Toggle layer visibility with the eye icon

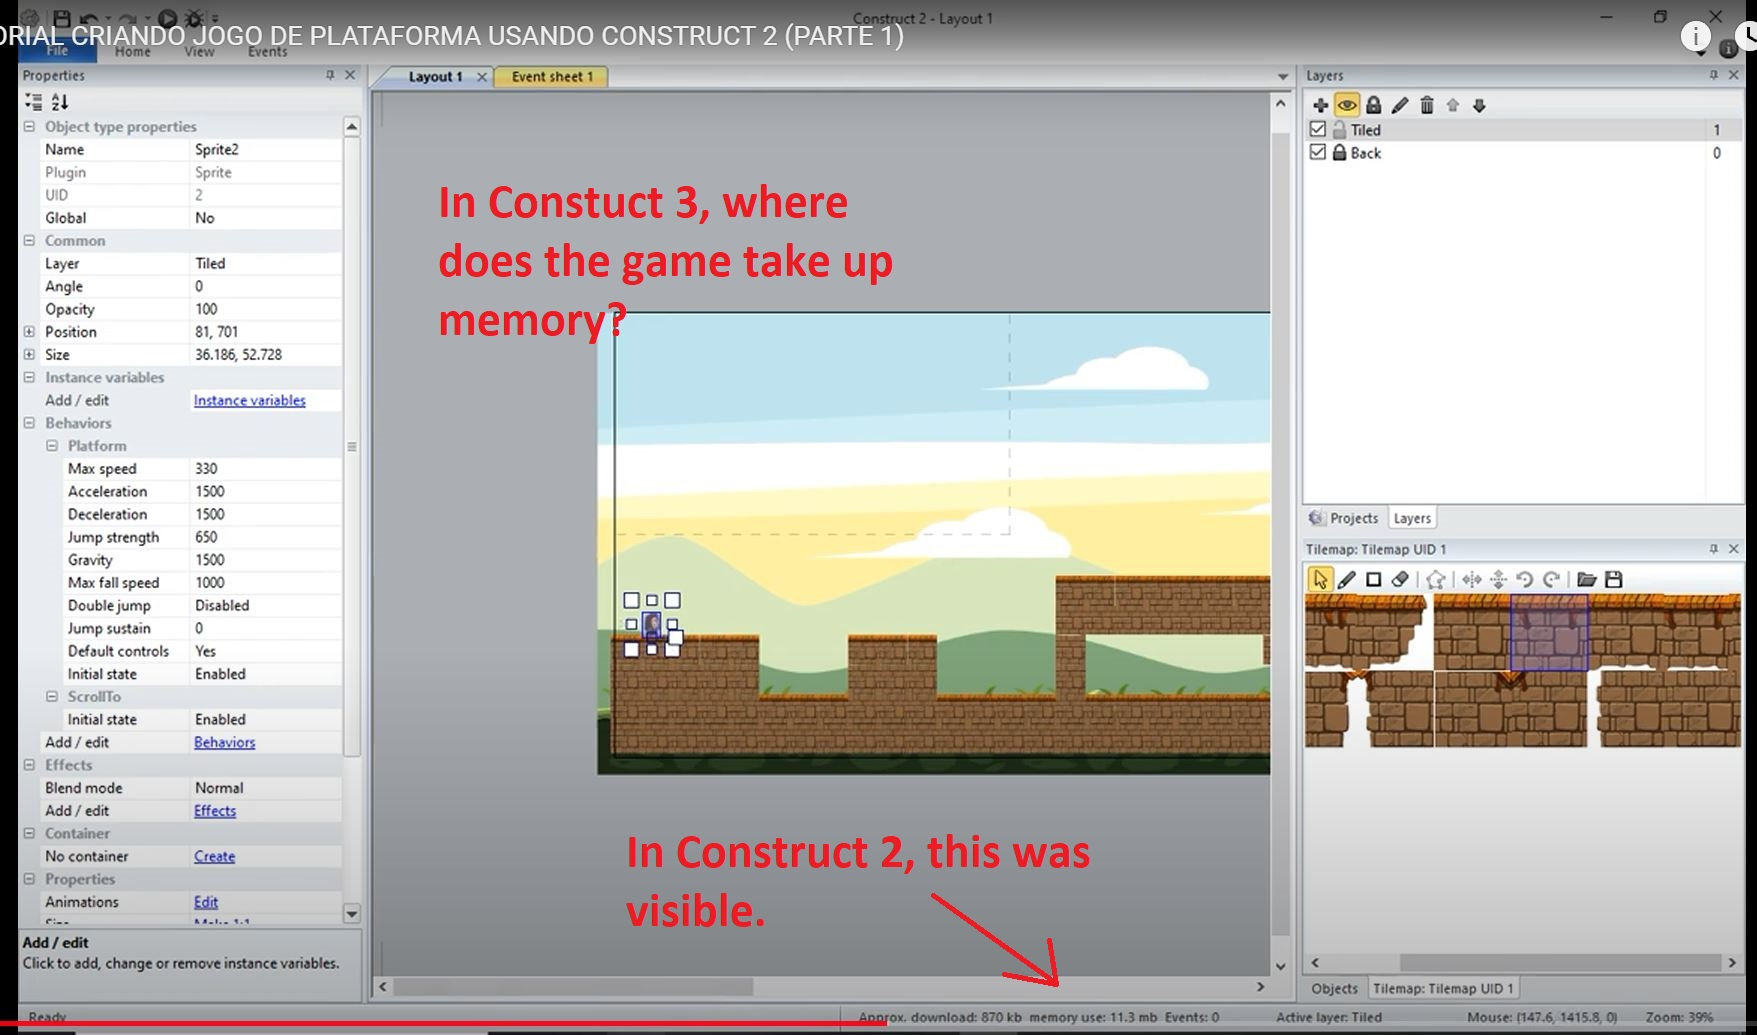(x=1347, y=105)
